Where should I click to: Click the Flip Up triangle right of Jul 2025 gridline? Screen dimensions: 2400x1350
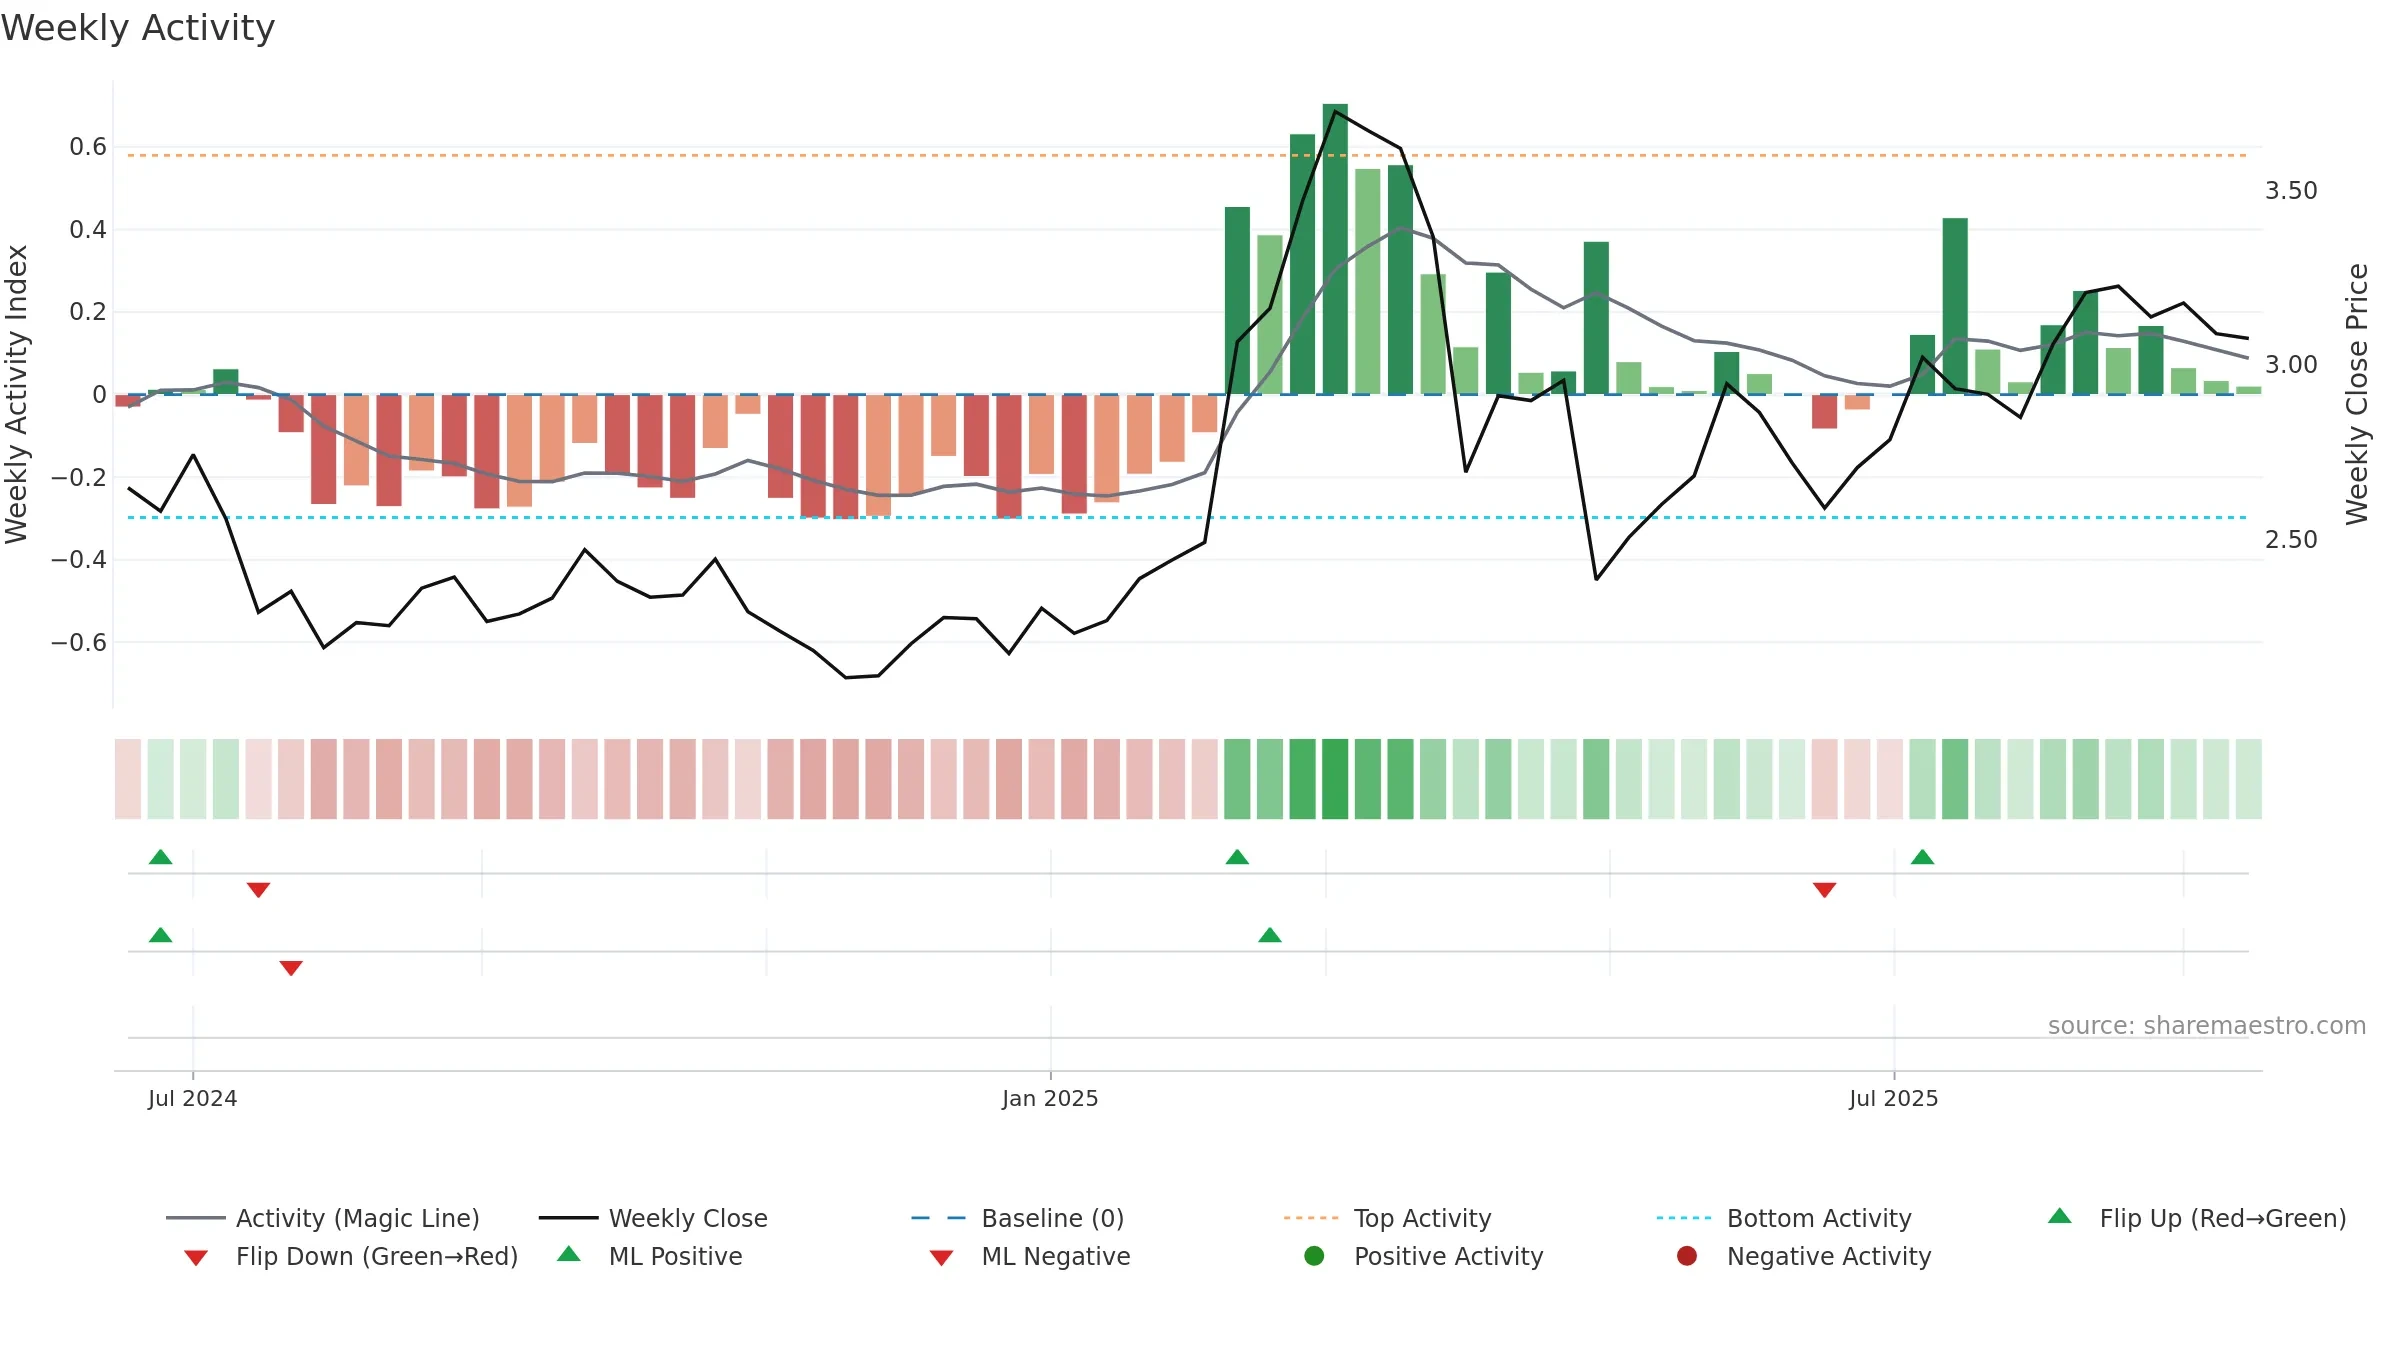(1922, 857)
